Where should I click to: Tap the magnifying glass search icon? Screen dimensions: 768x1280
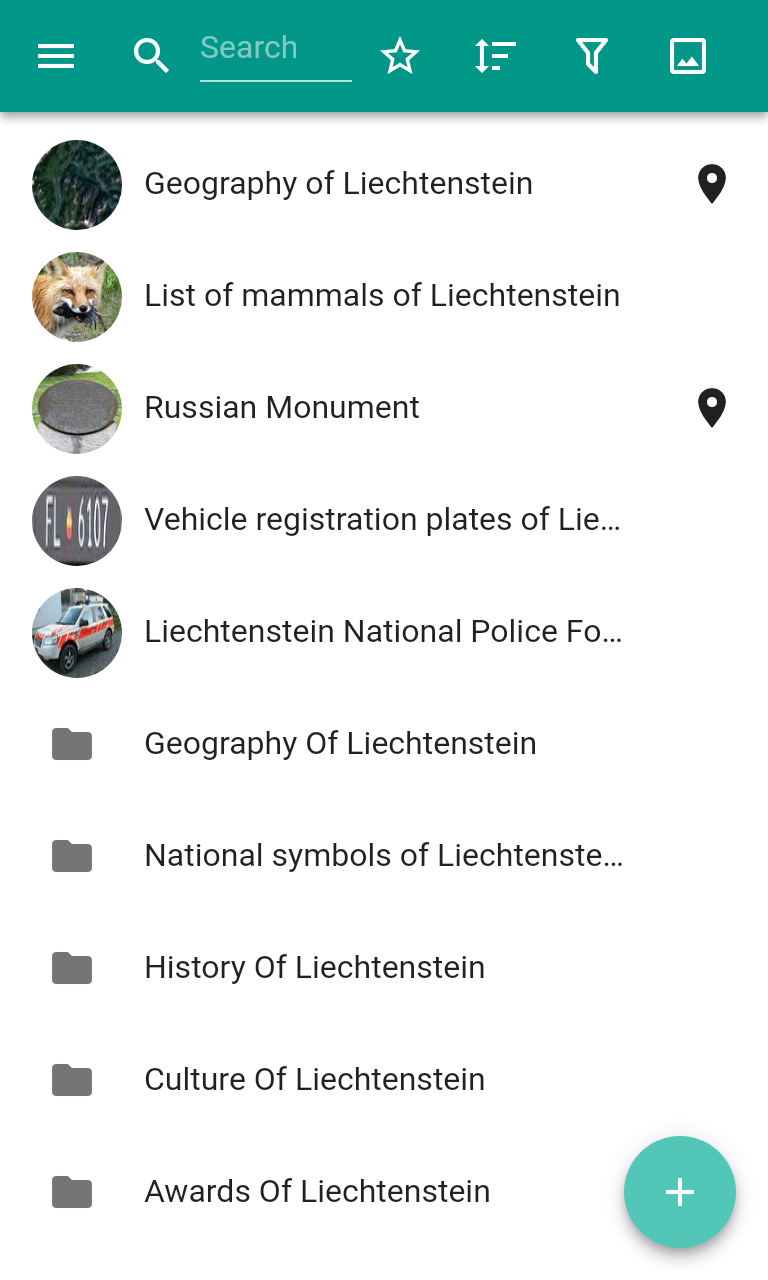click(x=151, y=56)
